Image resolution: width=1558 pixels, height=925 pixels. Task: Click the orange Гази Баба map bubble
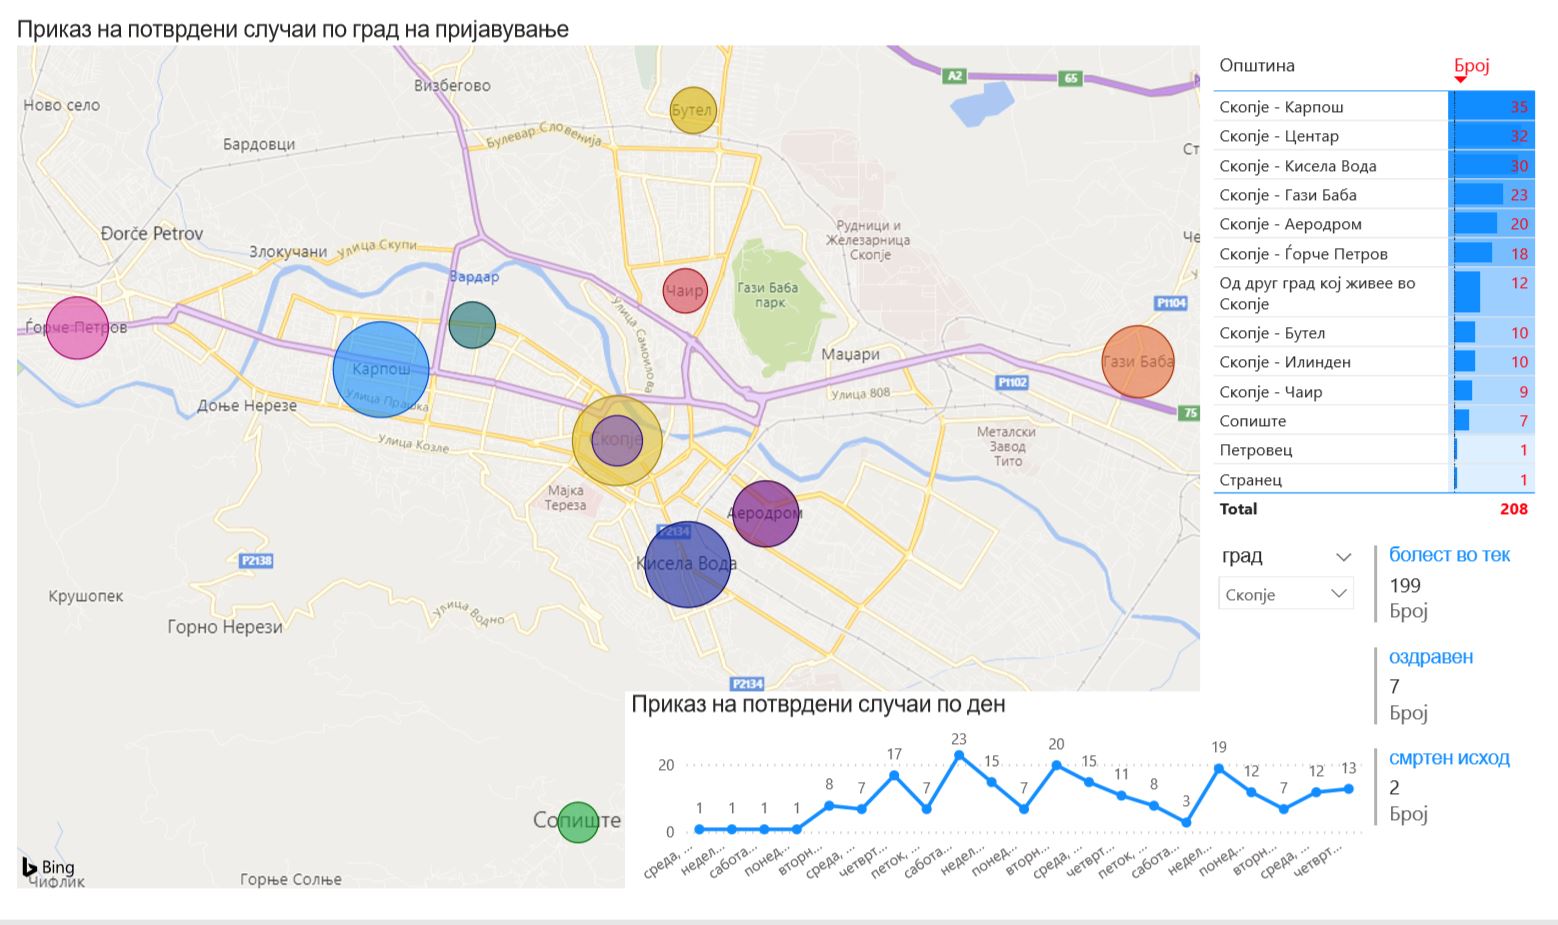[1137, 362]
